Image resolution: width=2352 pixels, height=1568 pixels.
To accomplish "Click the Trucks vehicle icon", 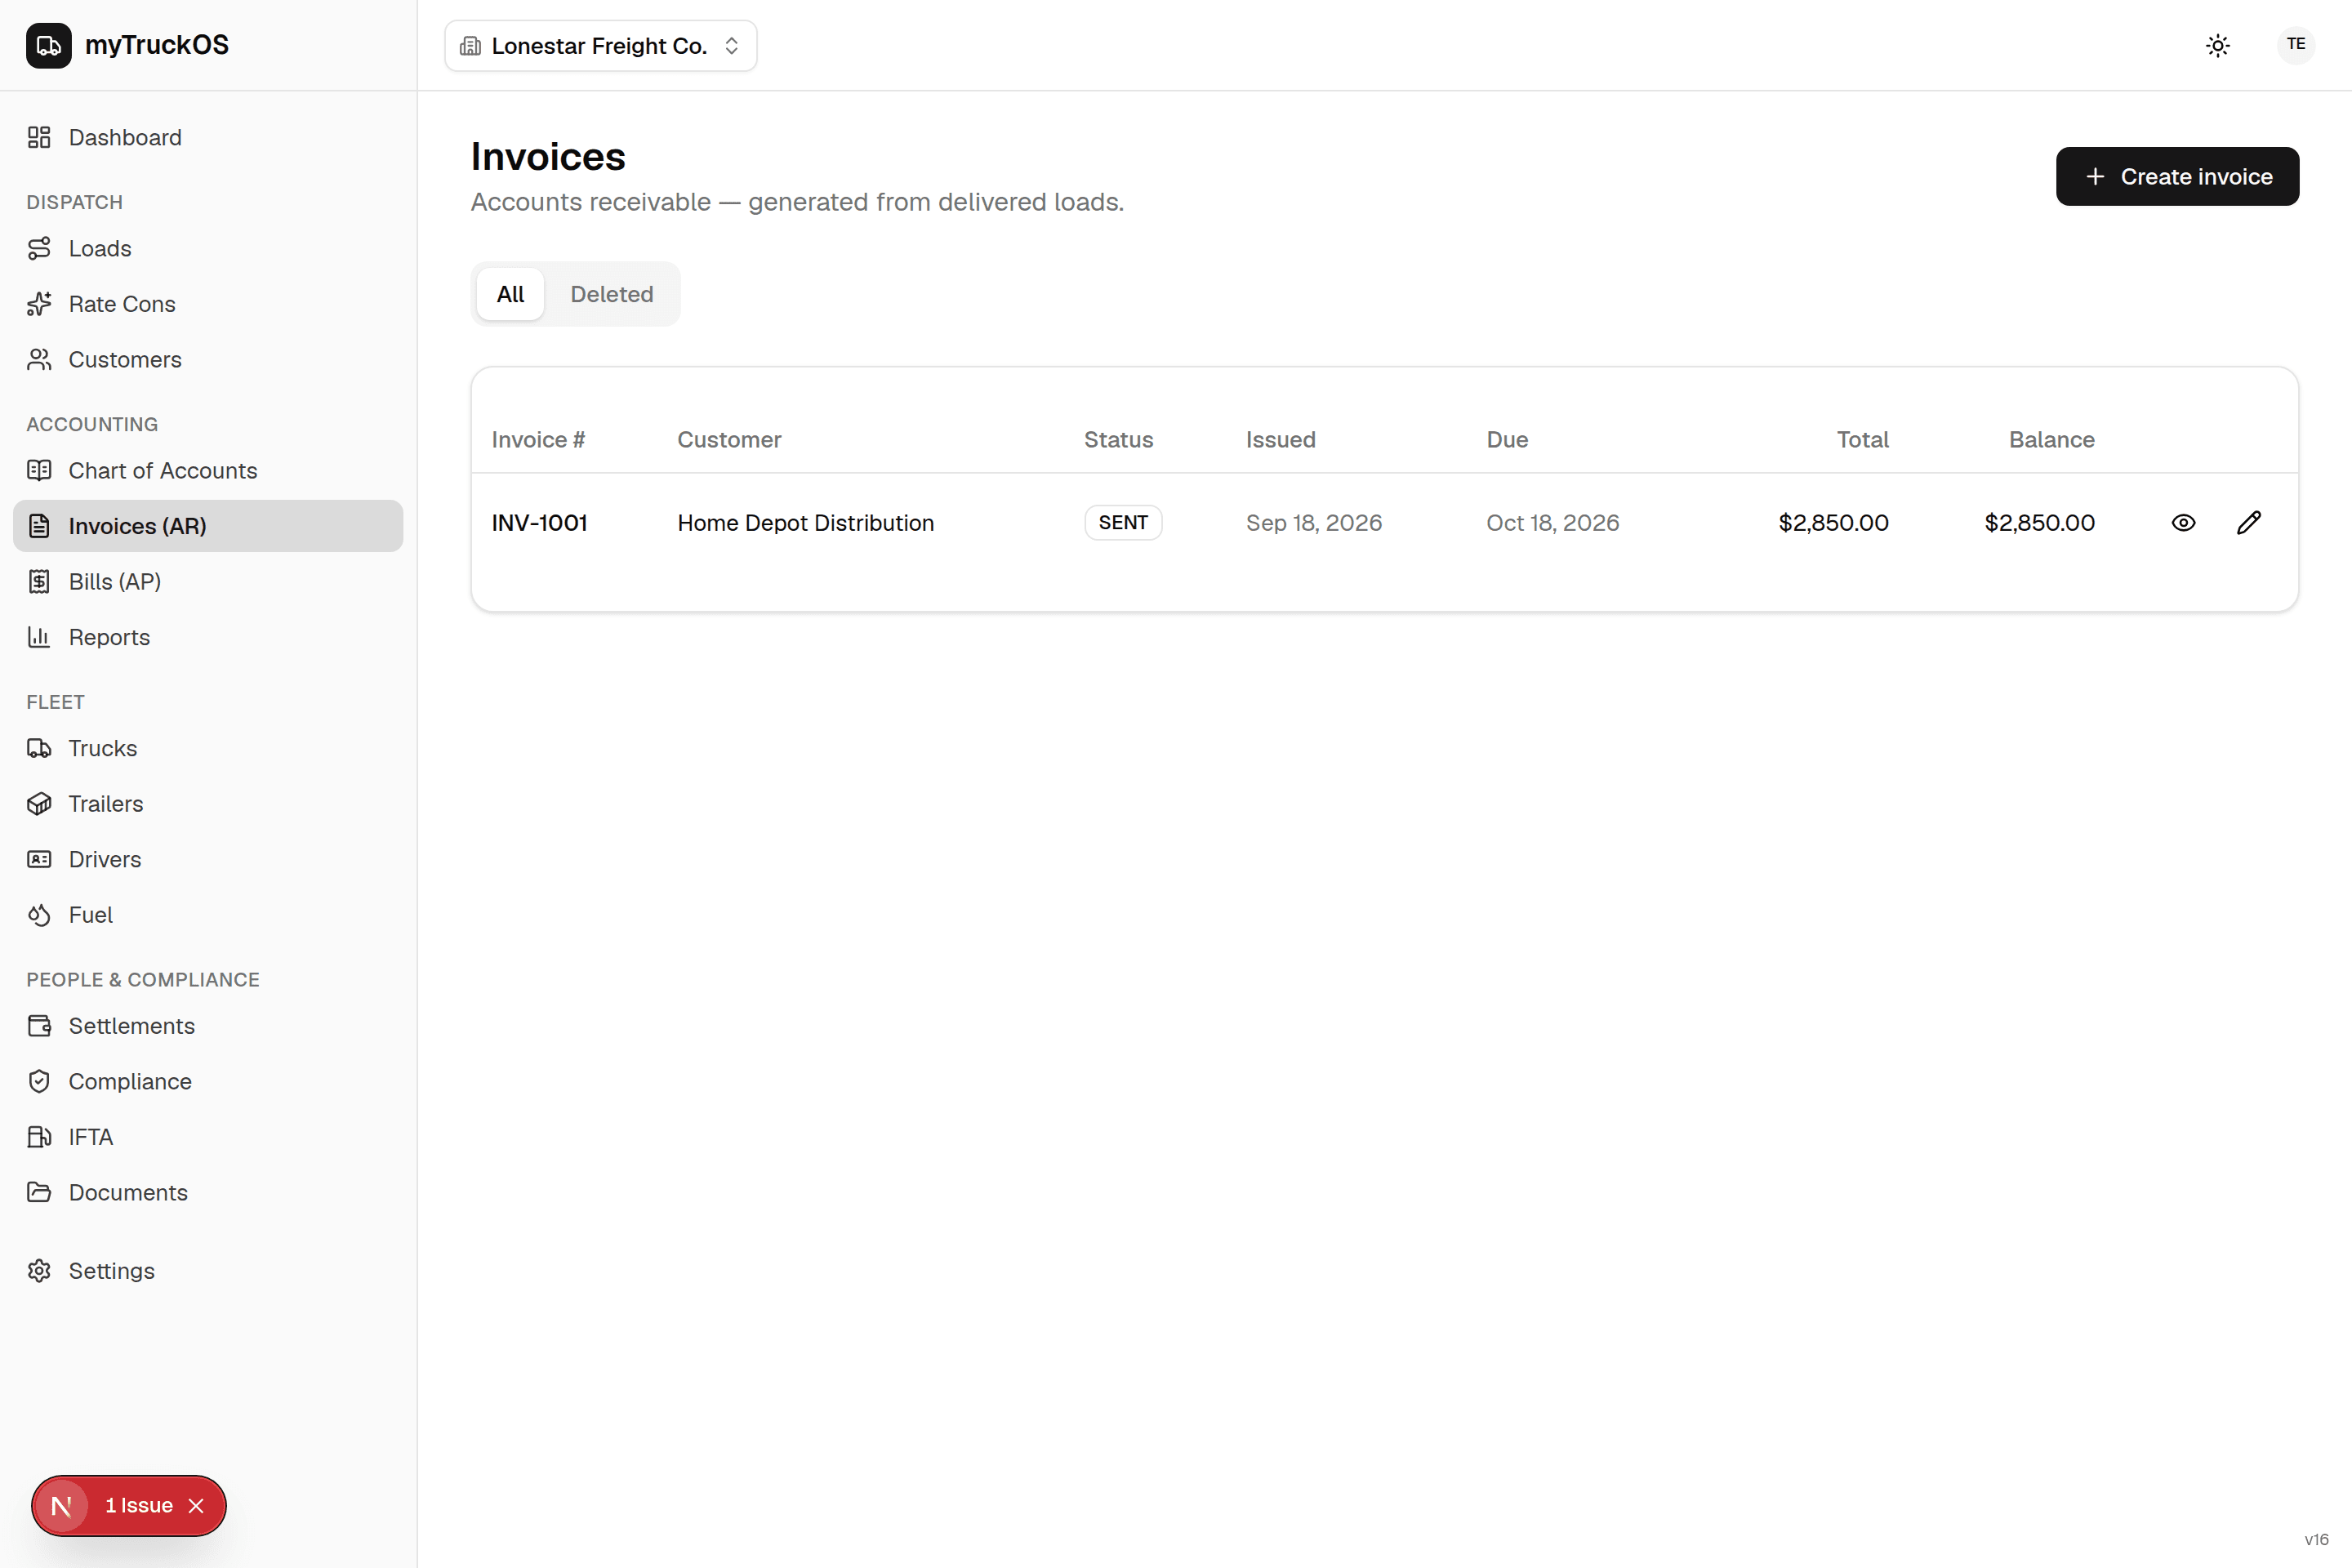I will pos(39,748).
